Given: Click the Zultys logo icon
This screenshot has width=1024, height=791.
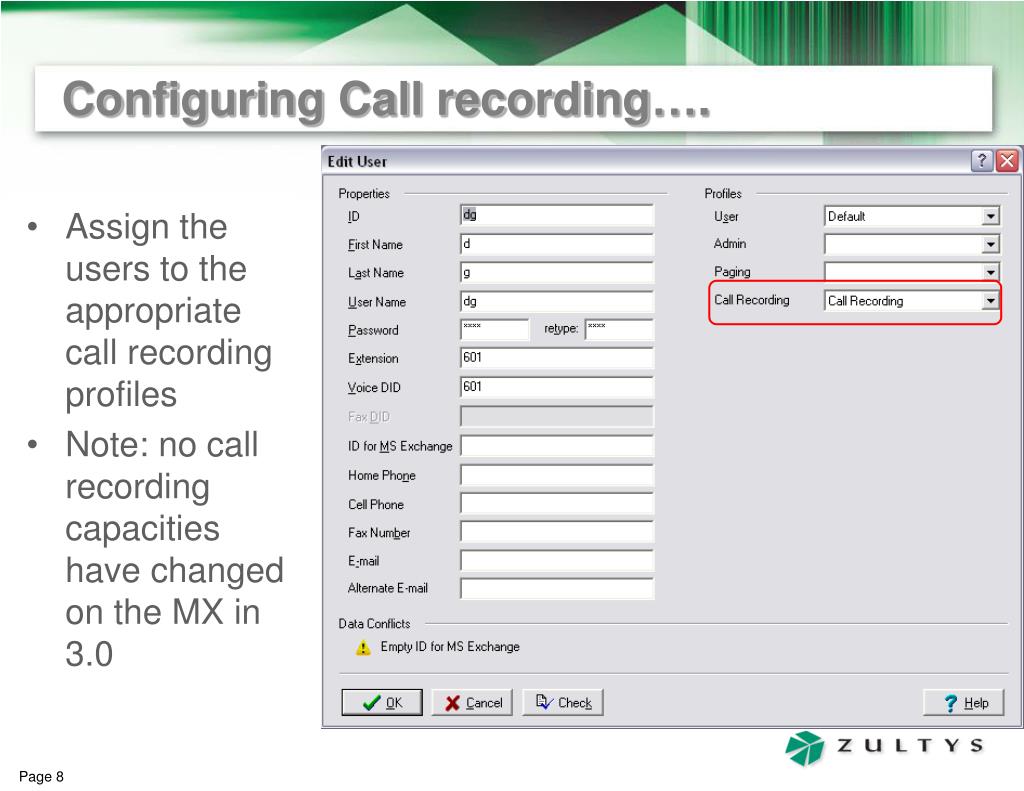Looking at the screenshot, I should 805,748.
